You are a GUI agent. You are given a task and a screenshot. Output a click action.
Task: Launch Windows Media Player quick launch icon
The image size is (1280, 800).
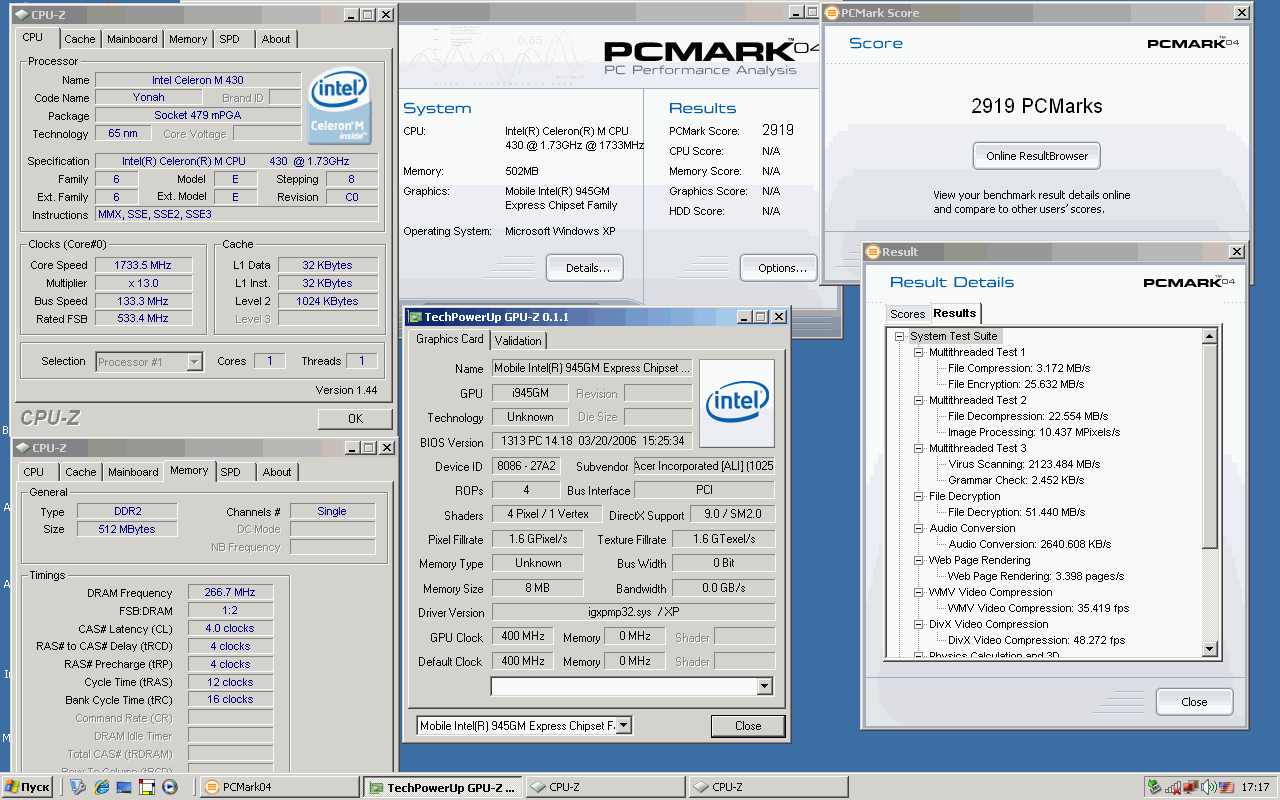pyautogui.click(x=169, y=787)
